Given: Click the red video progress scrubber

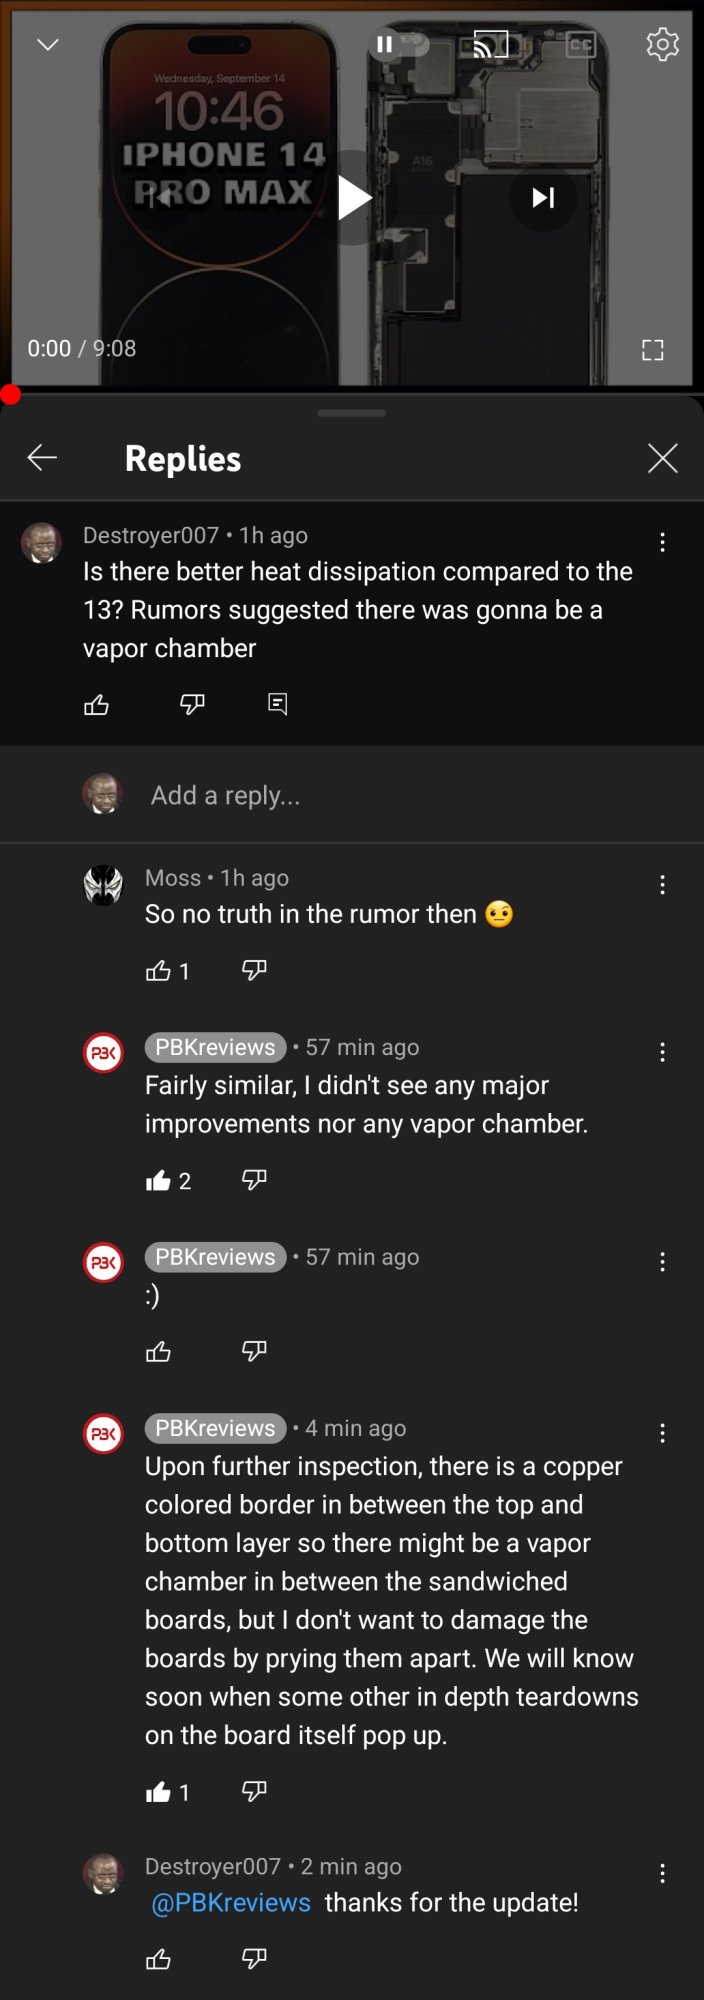Looking at the screenshot, I should pyautogui.click(x=10, y=394).
